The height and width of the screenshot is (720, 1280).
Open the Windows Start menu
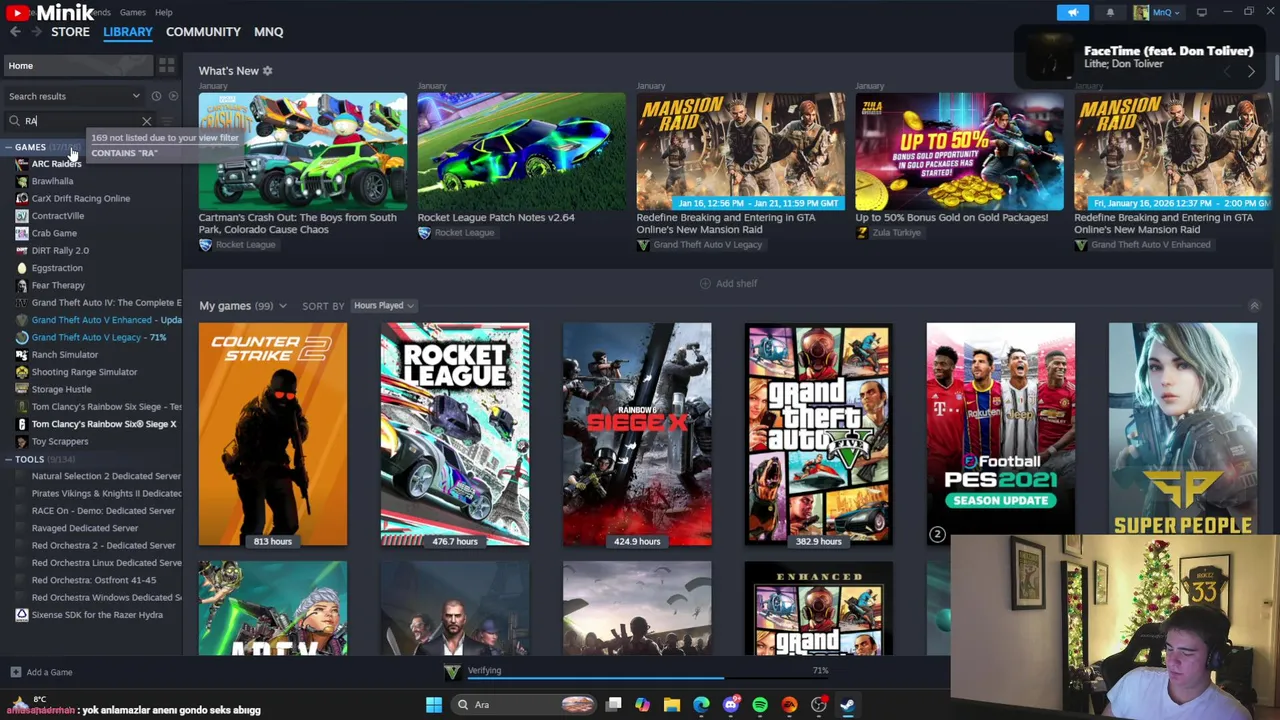pyautogui.click(x=434, y=705)
